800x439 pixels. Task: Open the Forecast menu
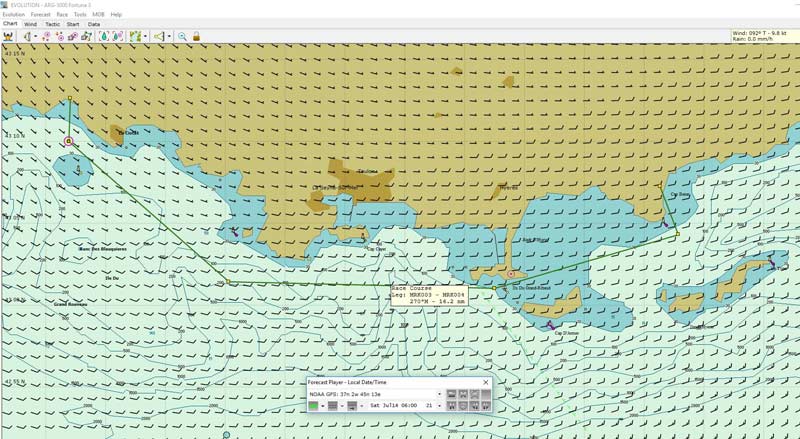[x=40, y=14]
